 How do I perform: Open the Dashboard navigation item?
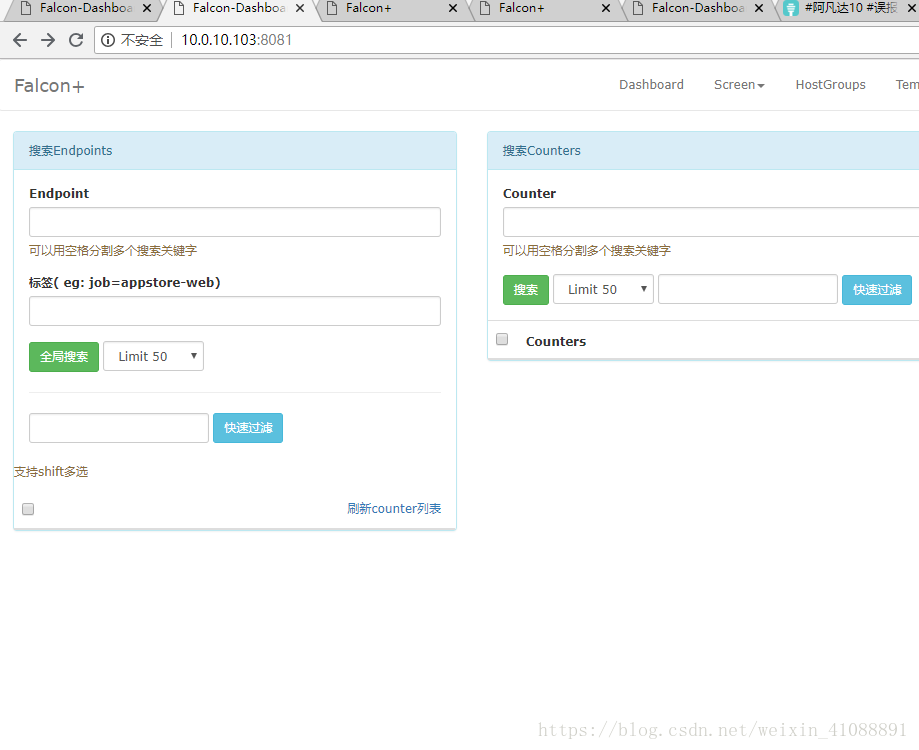[651, 84]
